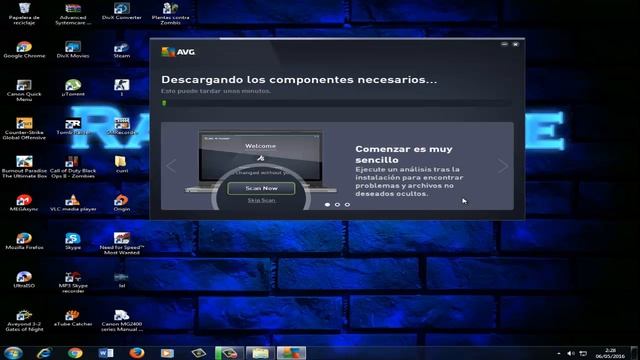Viewport: 640px width, 360px height.
Task: Click the UltraISO desktop icon
Action: 24,279
